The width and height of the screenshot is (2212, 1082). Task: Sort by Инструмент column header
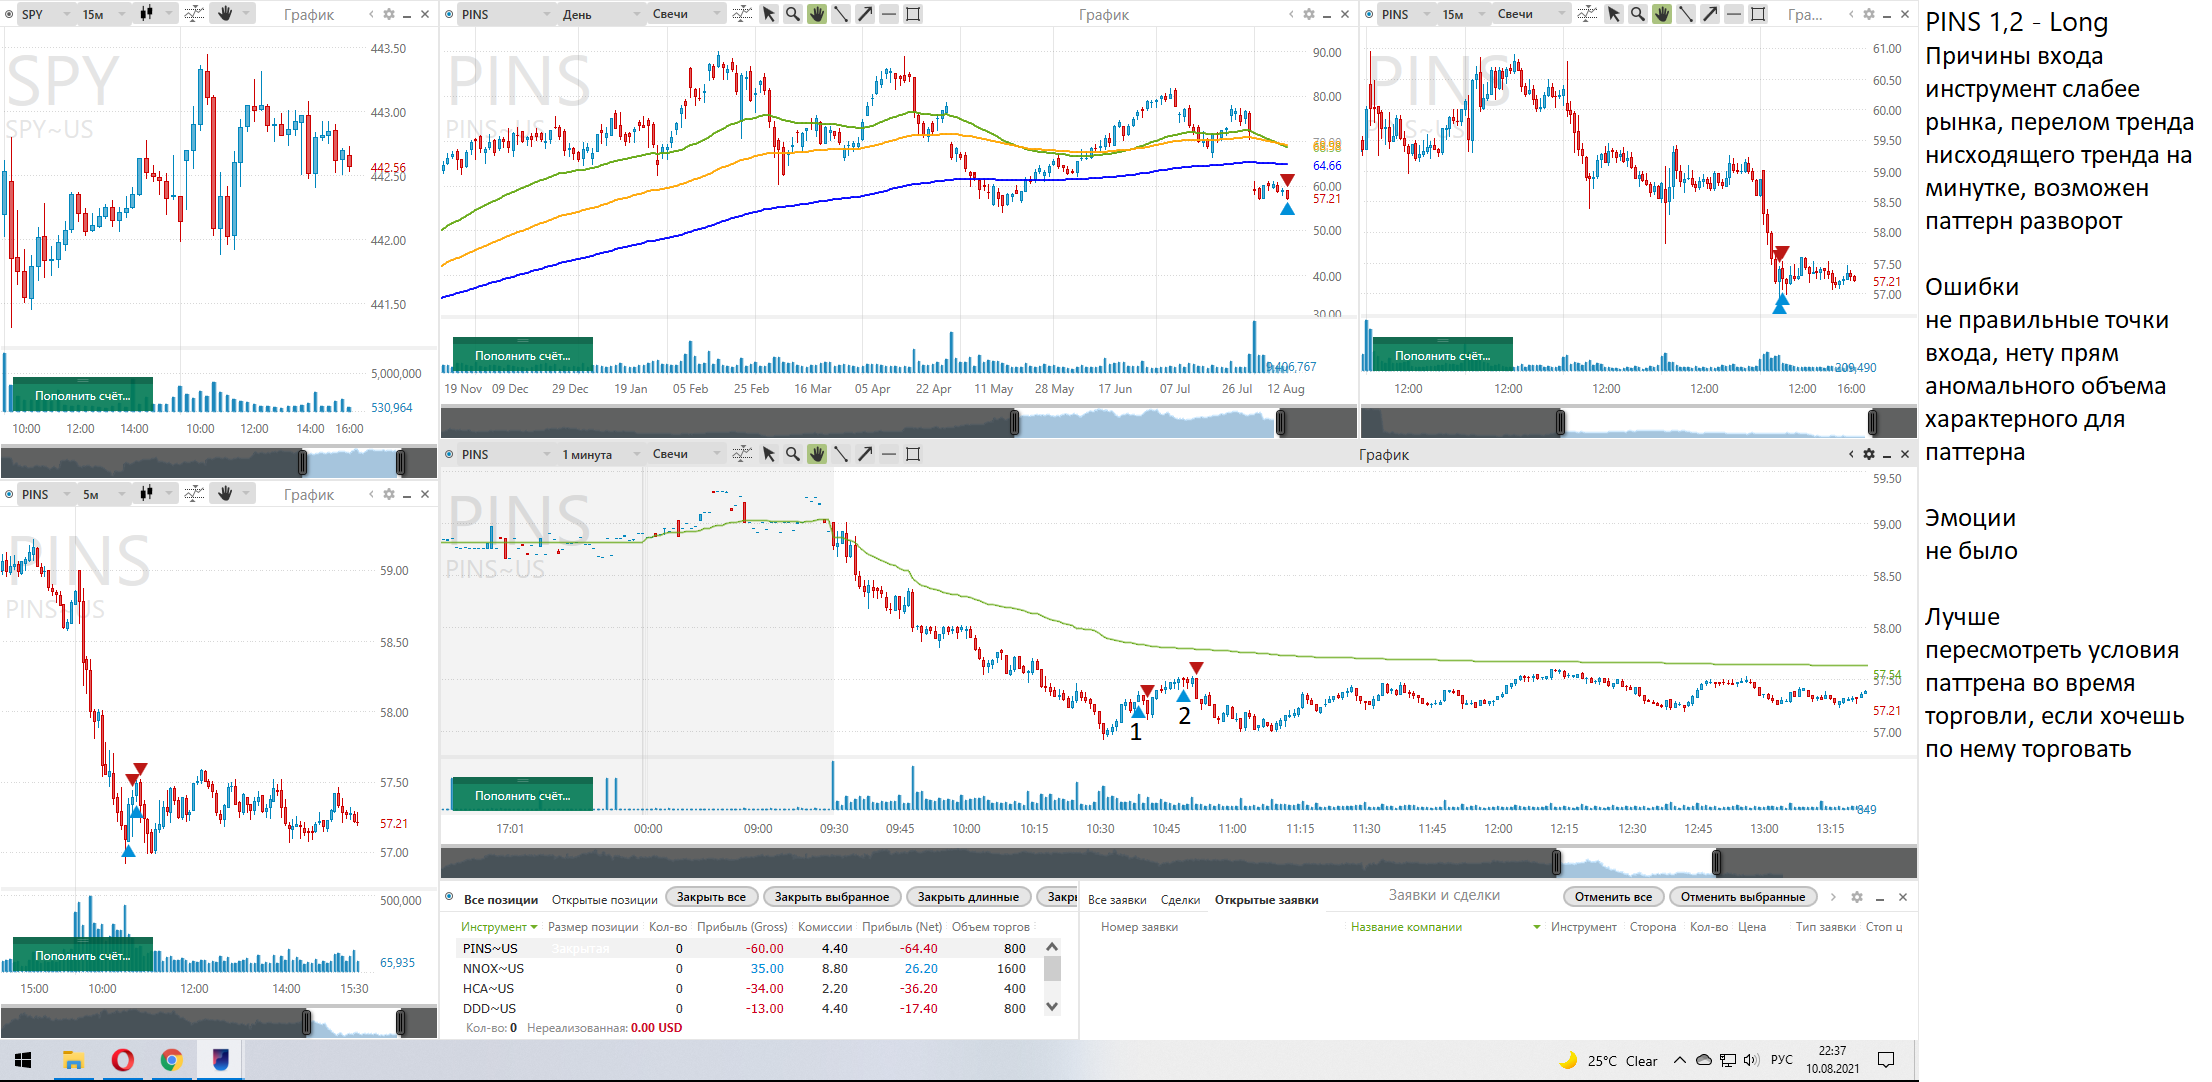(x=499, y=927)
